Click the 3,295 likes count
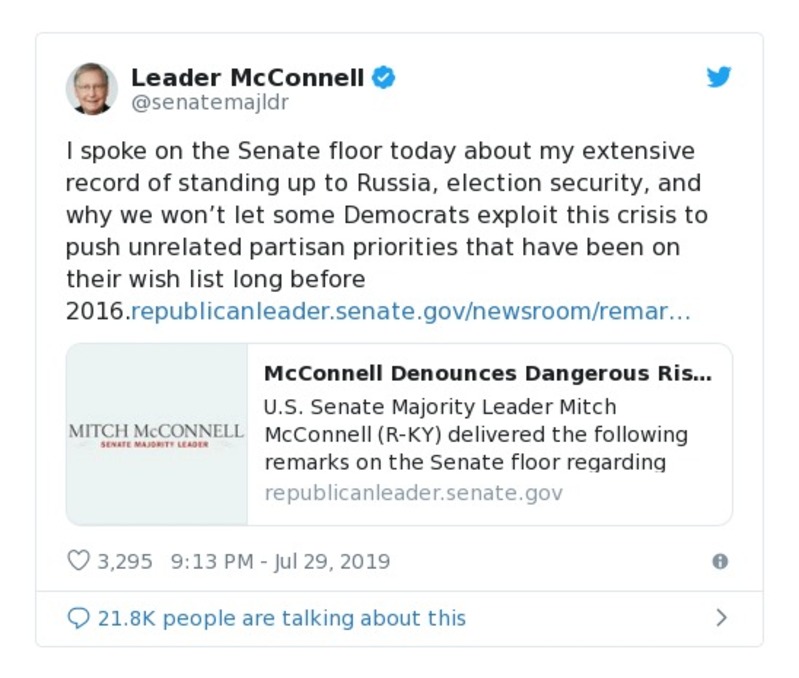The height and width of the screenshot is (678, 799). pos(124,562)
